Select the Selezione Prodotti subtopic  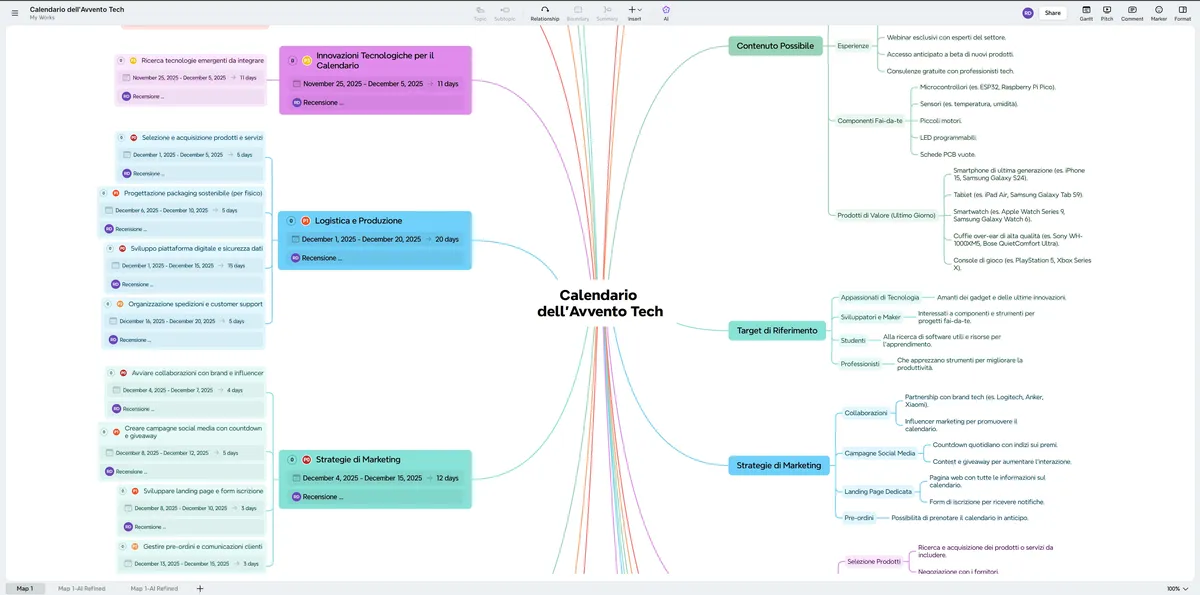pos(874,561)
